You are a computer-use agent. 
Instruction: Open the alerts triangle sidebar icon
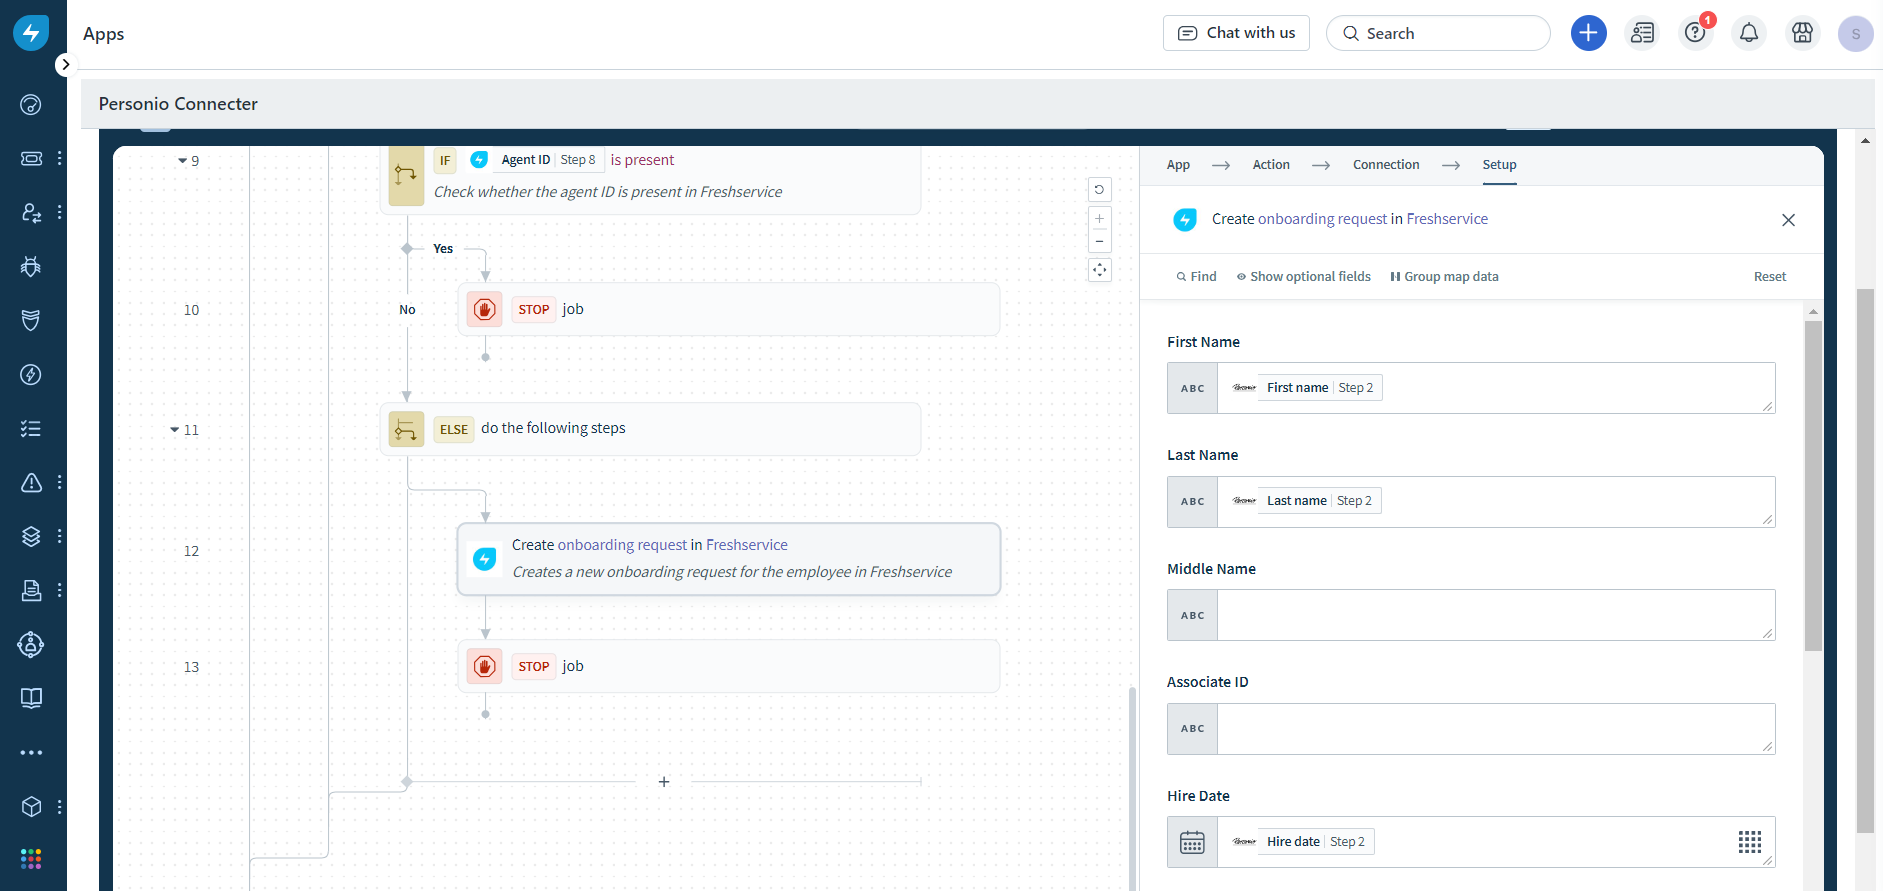coord(31,483)
